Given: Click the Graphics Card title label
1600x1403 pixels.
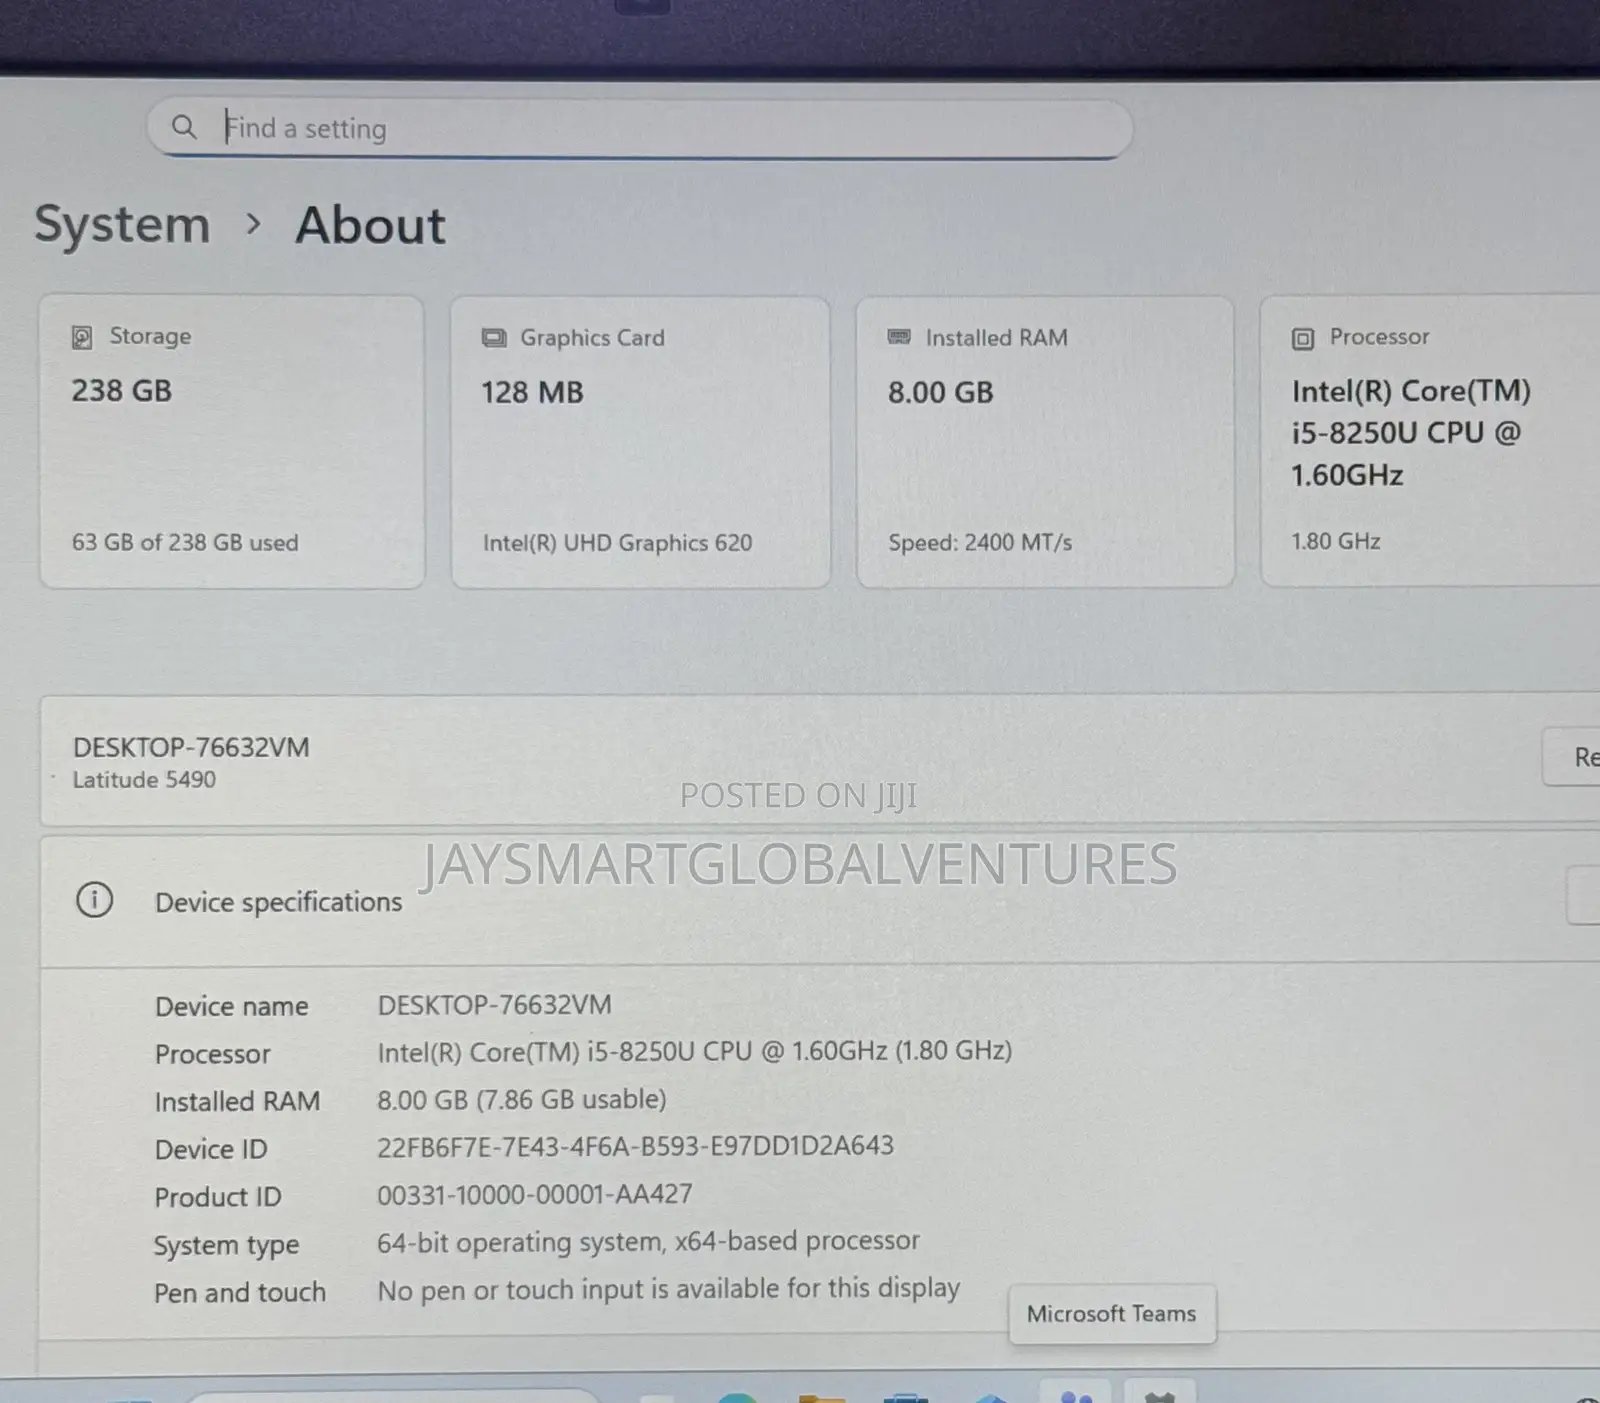Looking at the screenshot, I should (x=592, y=338).
